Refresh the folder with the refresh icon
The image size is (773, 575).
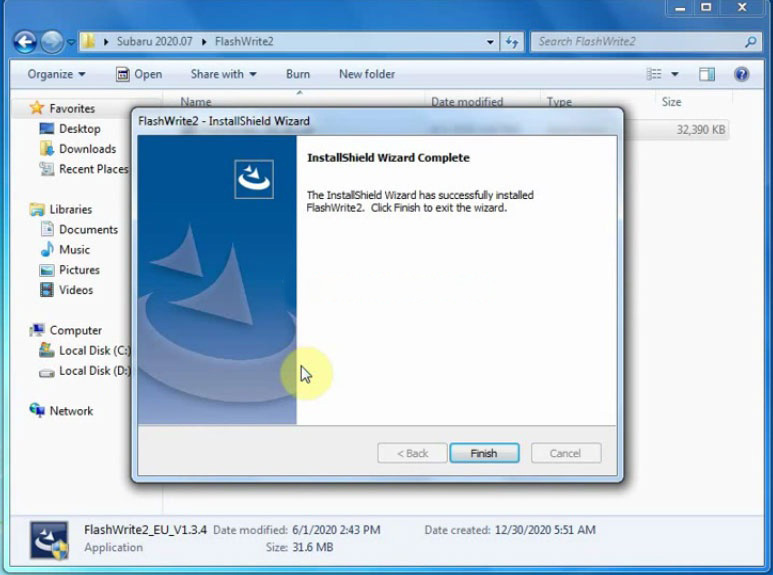click(x=512, y=42)
